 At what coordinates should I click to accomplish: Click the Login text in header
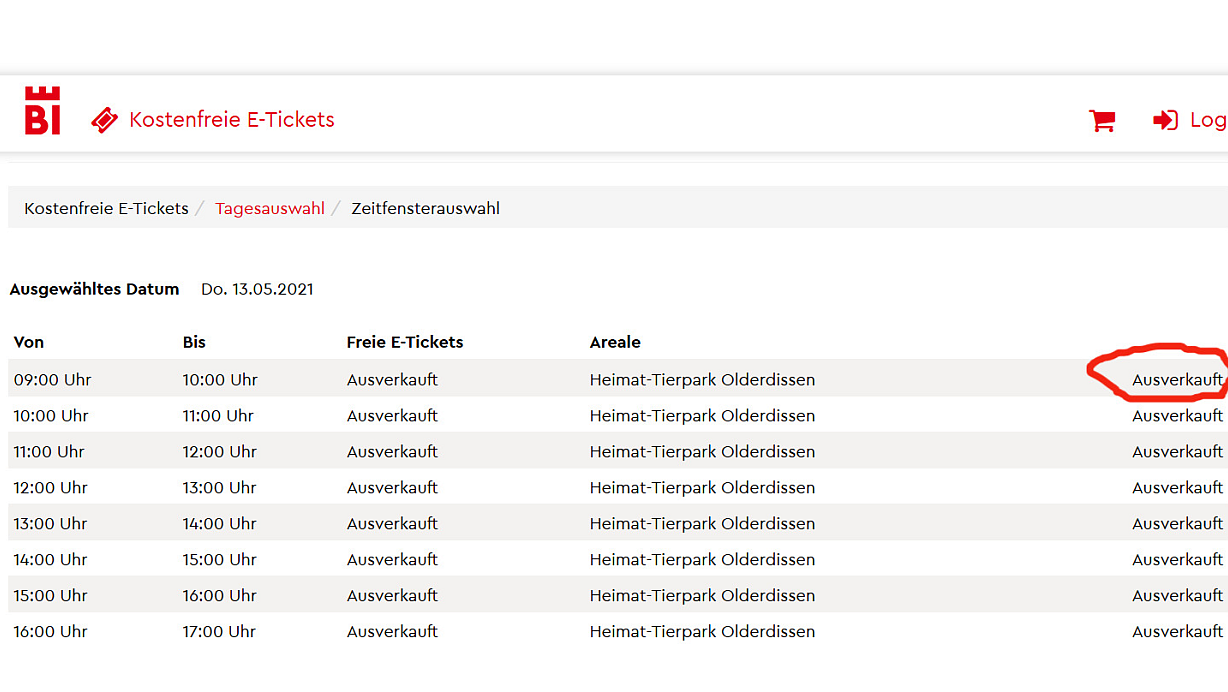(x=1207, y=120)
